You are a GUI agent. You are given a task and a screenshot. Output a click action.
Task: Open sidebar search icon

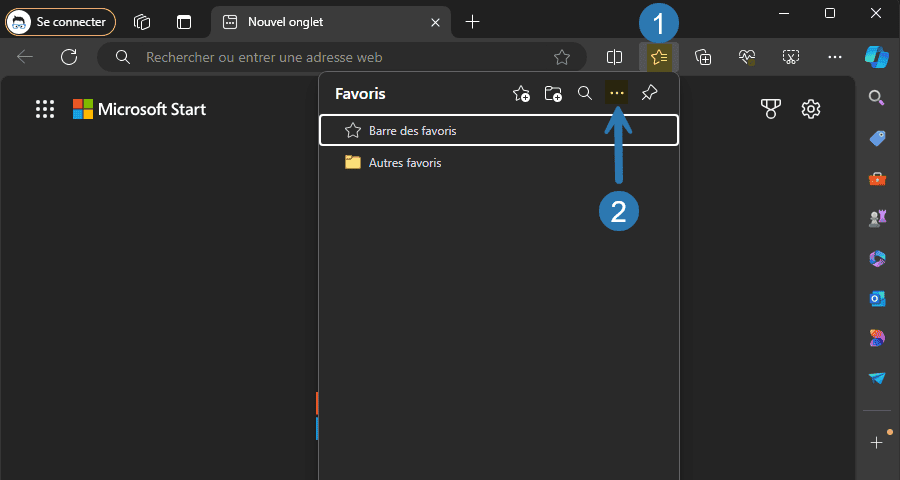[876, 98]
